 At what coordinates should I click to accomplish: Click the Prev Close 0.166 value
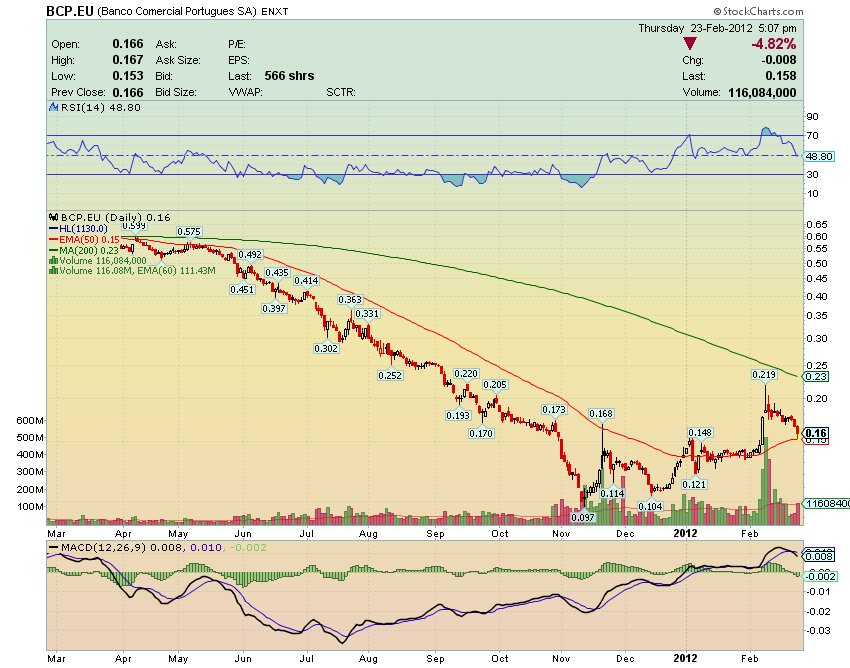128,93
